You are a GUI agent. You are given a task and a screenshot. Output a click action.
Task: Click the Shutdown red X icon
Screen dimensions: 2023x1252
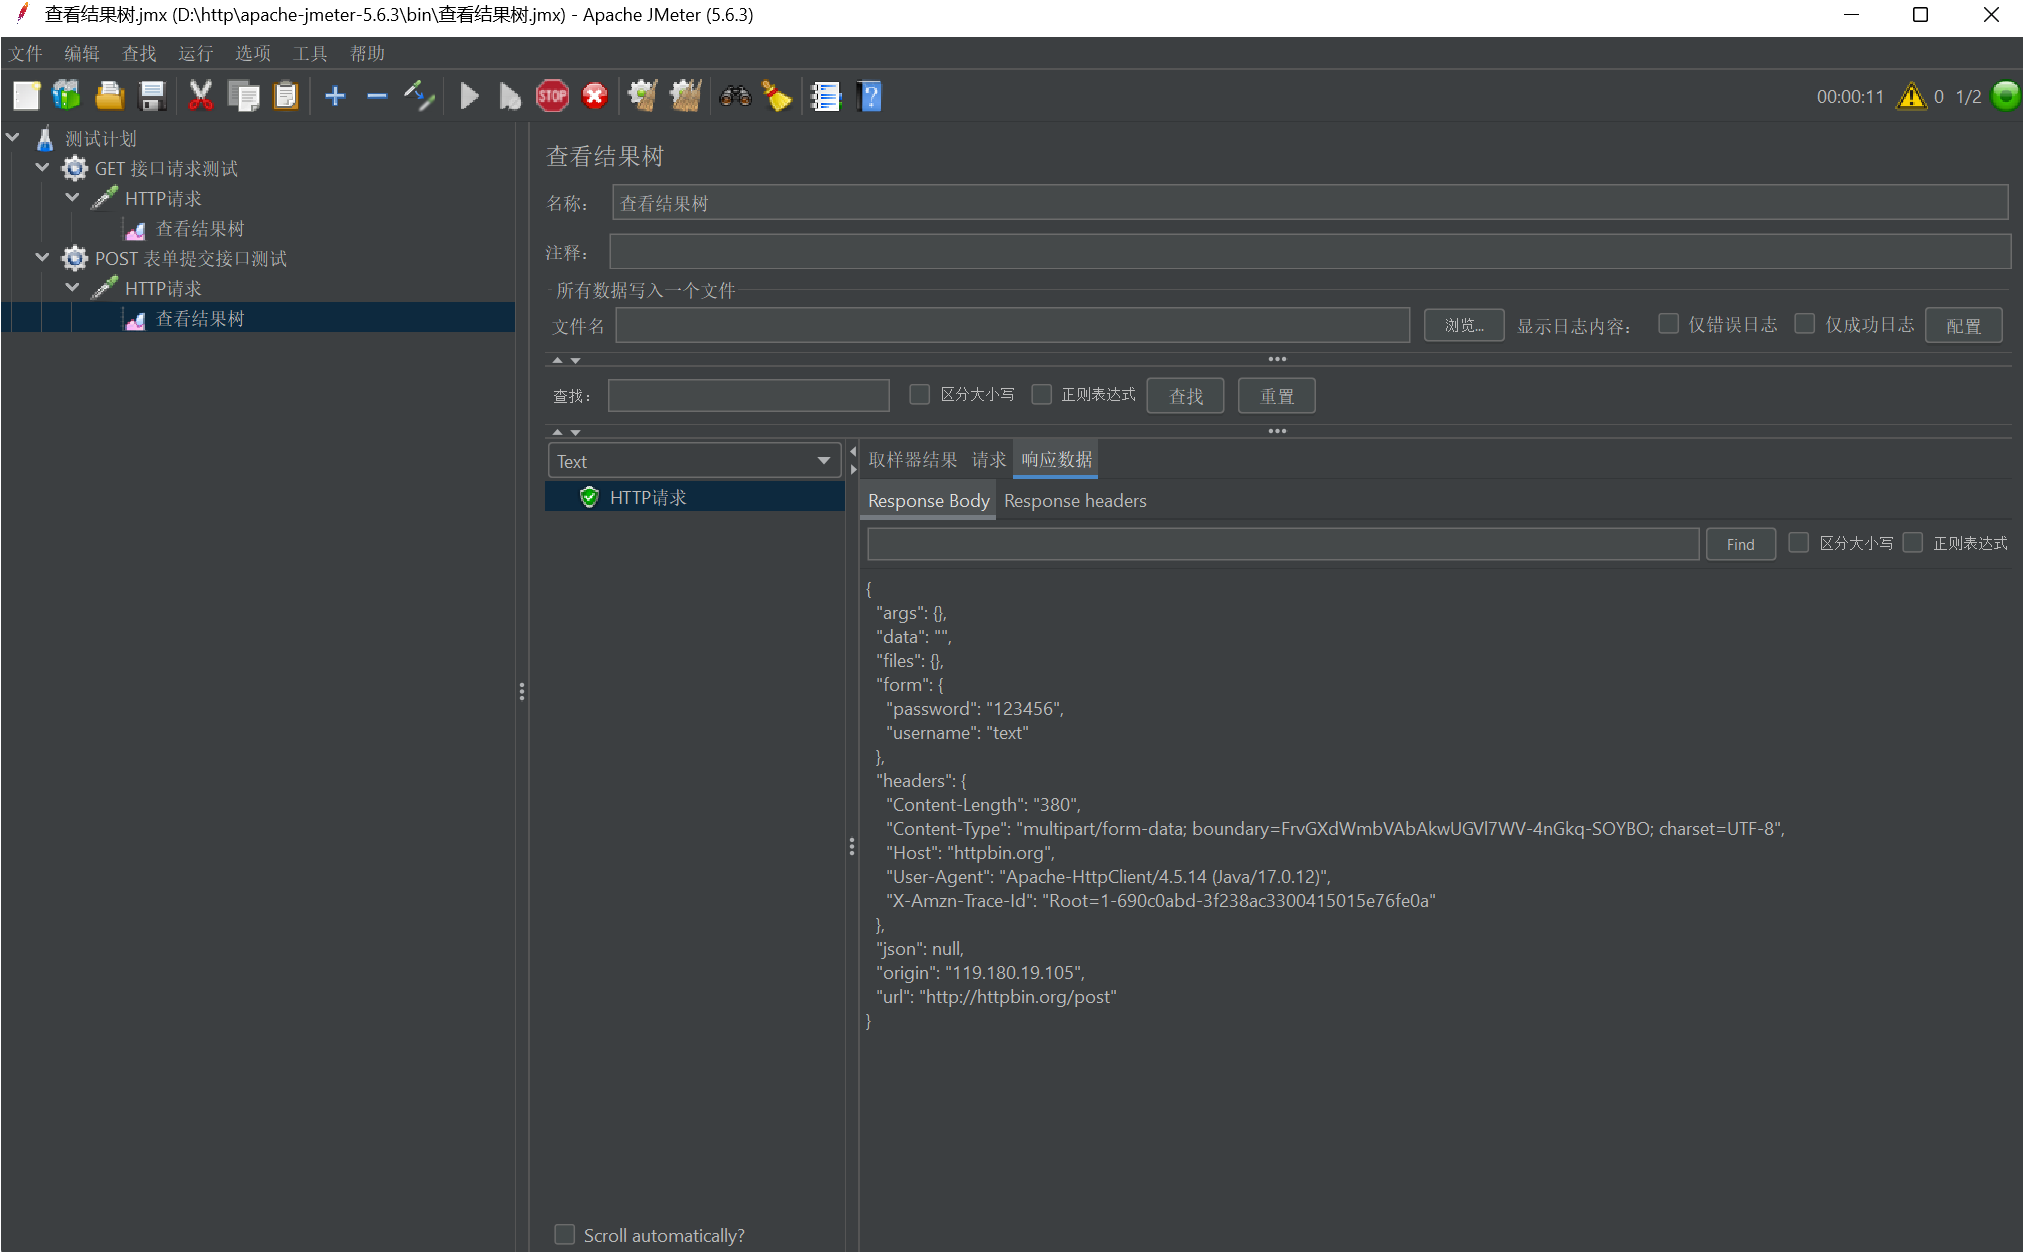pyautogui.click(x=594, y=96)
